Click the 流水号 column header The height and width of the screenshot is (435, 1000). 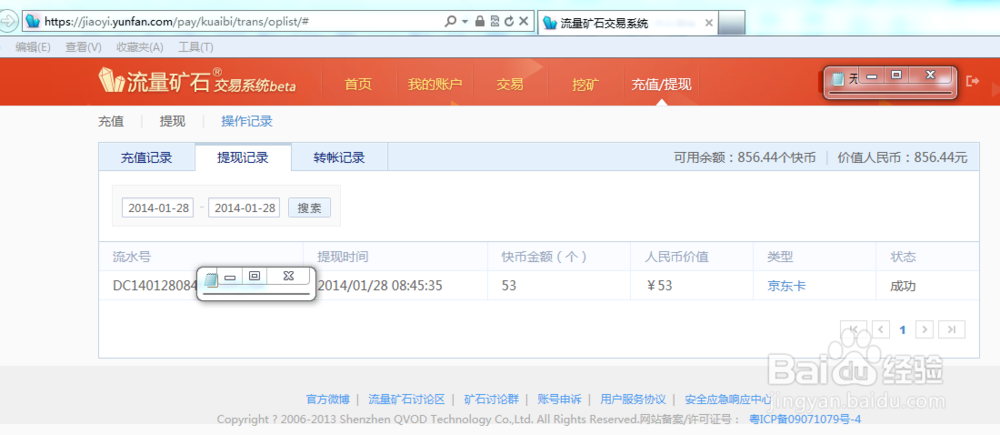[x=132, y=257]
